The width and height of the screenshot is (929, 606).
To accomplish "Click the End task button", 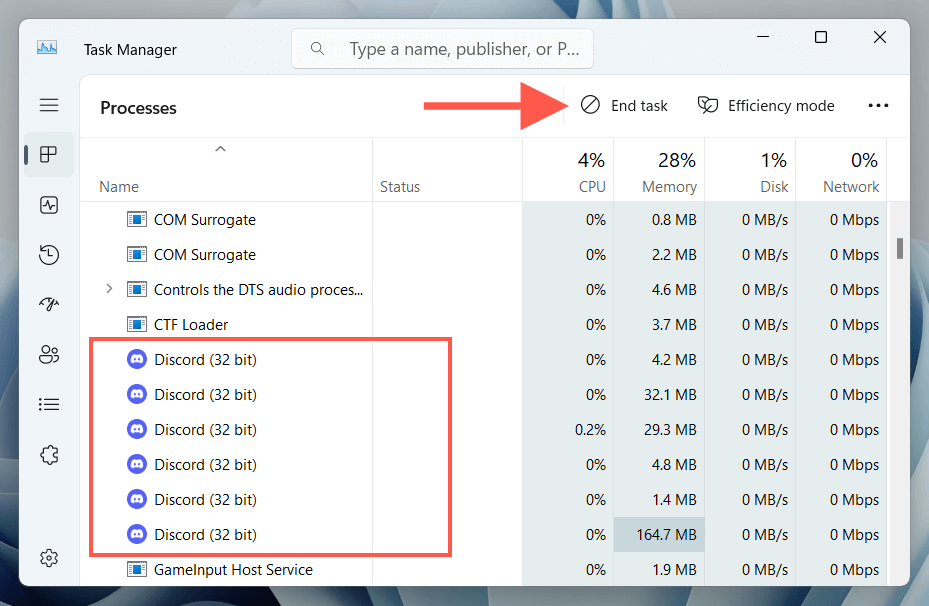I will click(624, 105).
